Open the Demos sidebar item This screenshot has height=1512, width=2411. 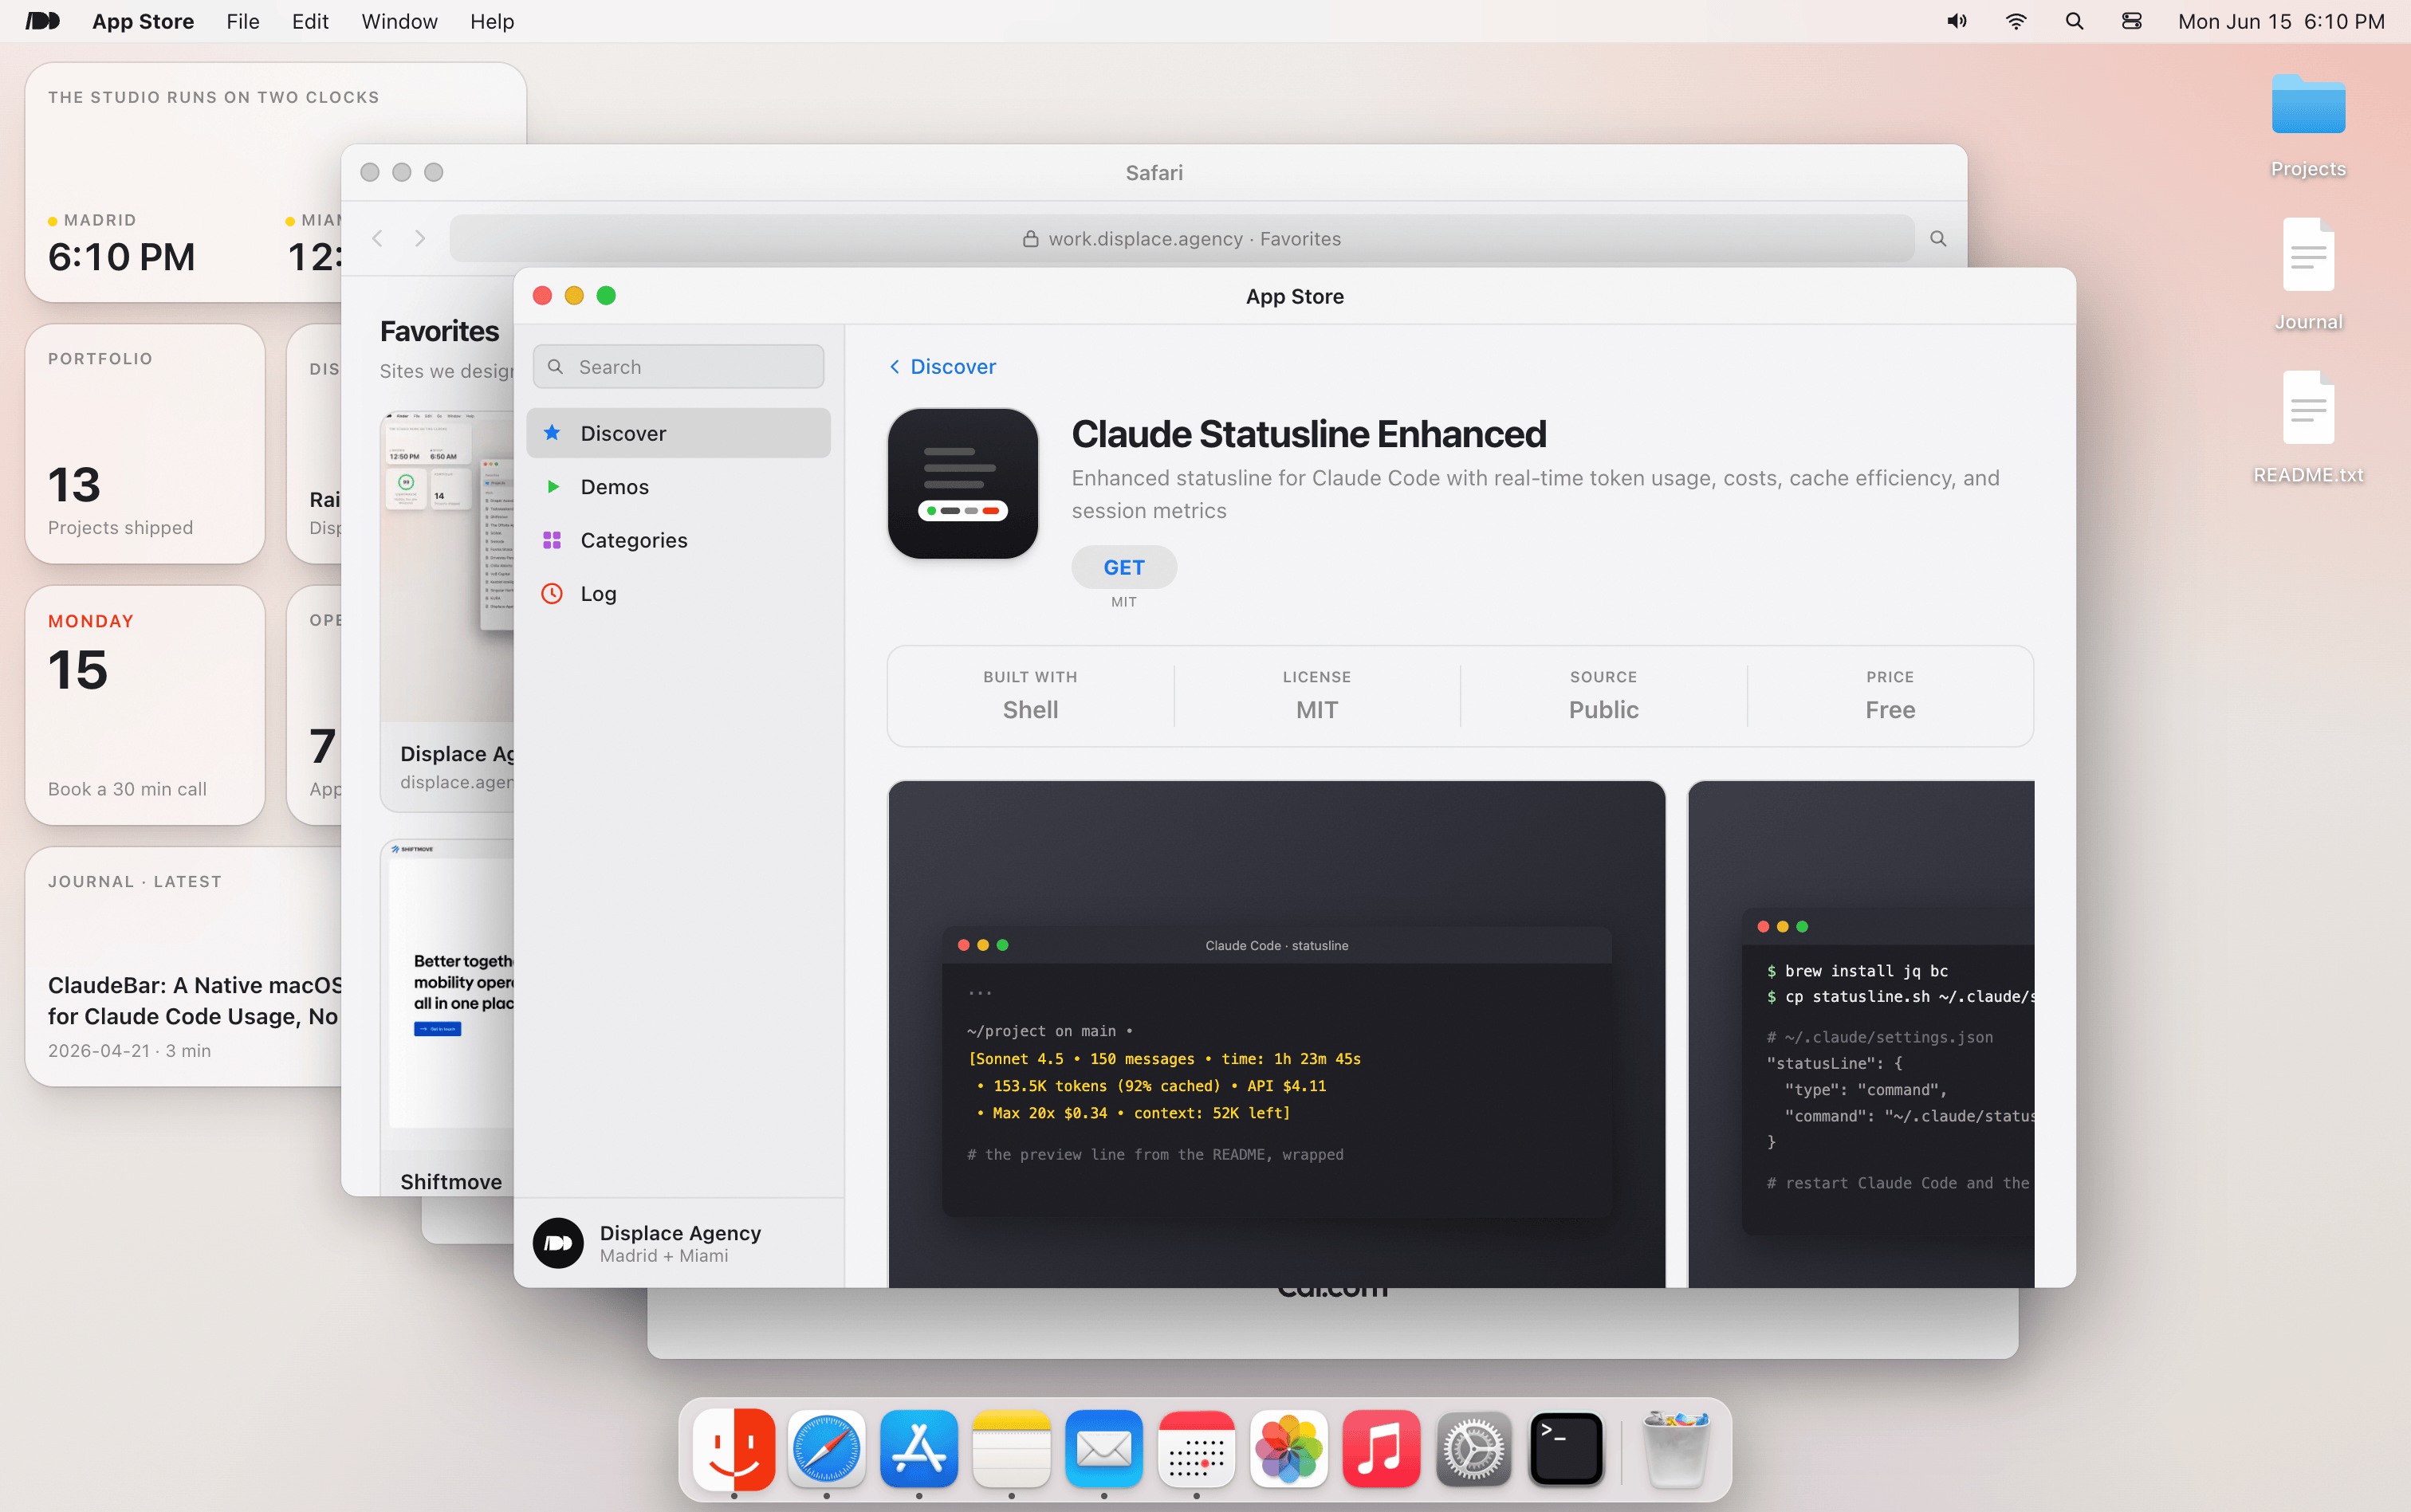[x=678, y=487]
